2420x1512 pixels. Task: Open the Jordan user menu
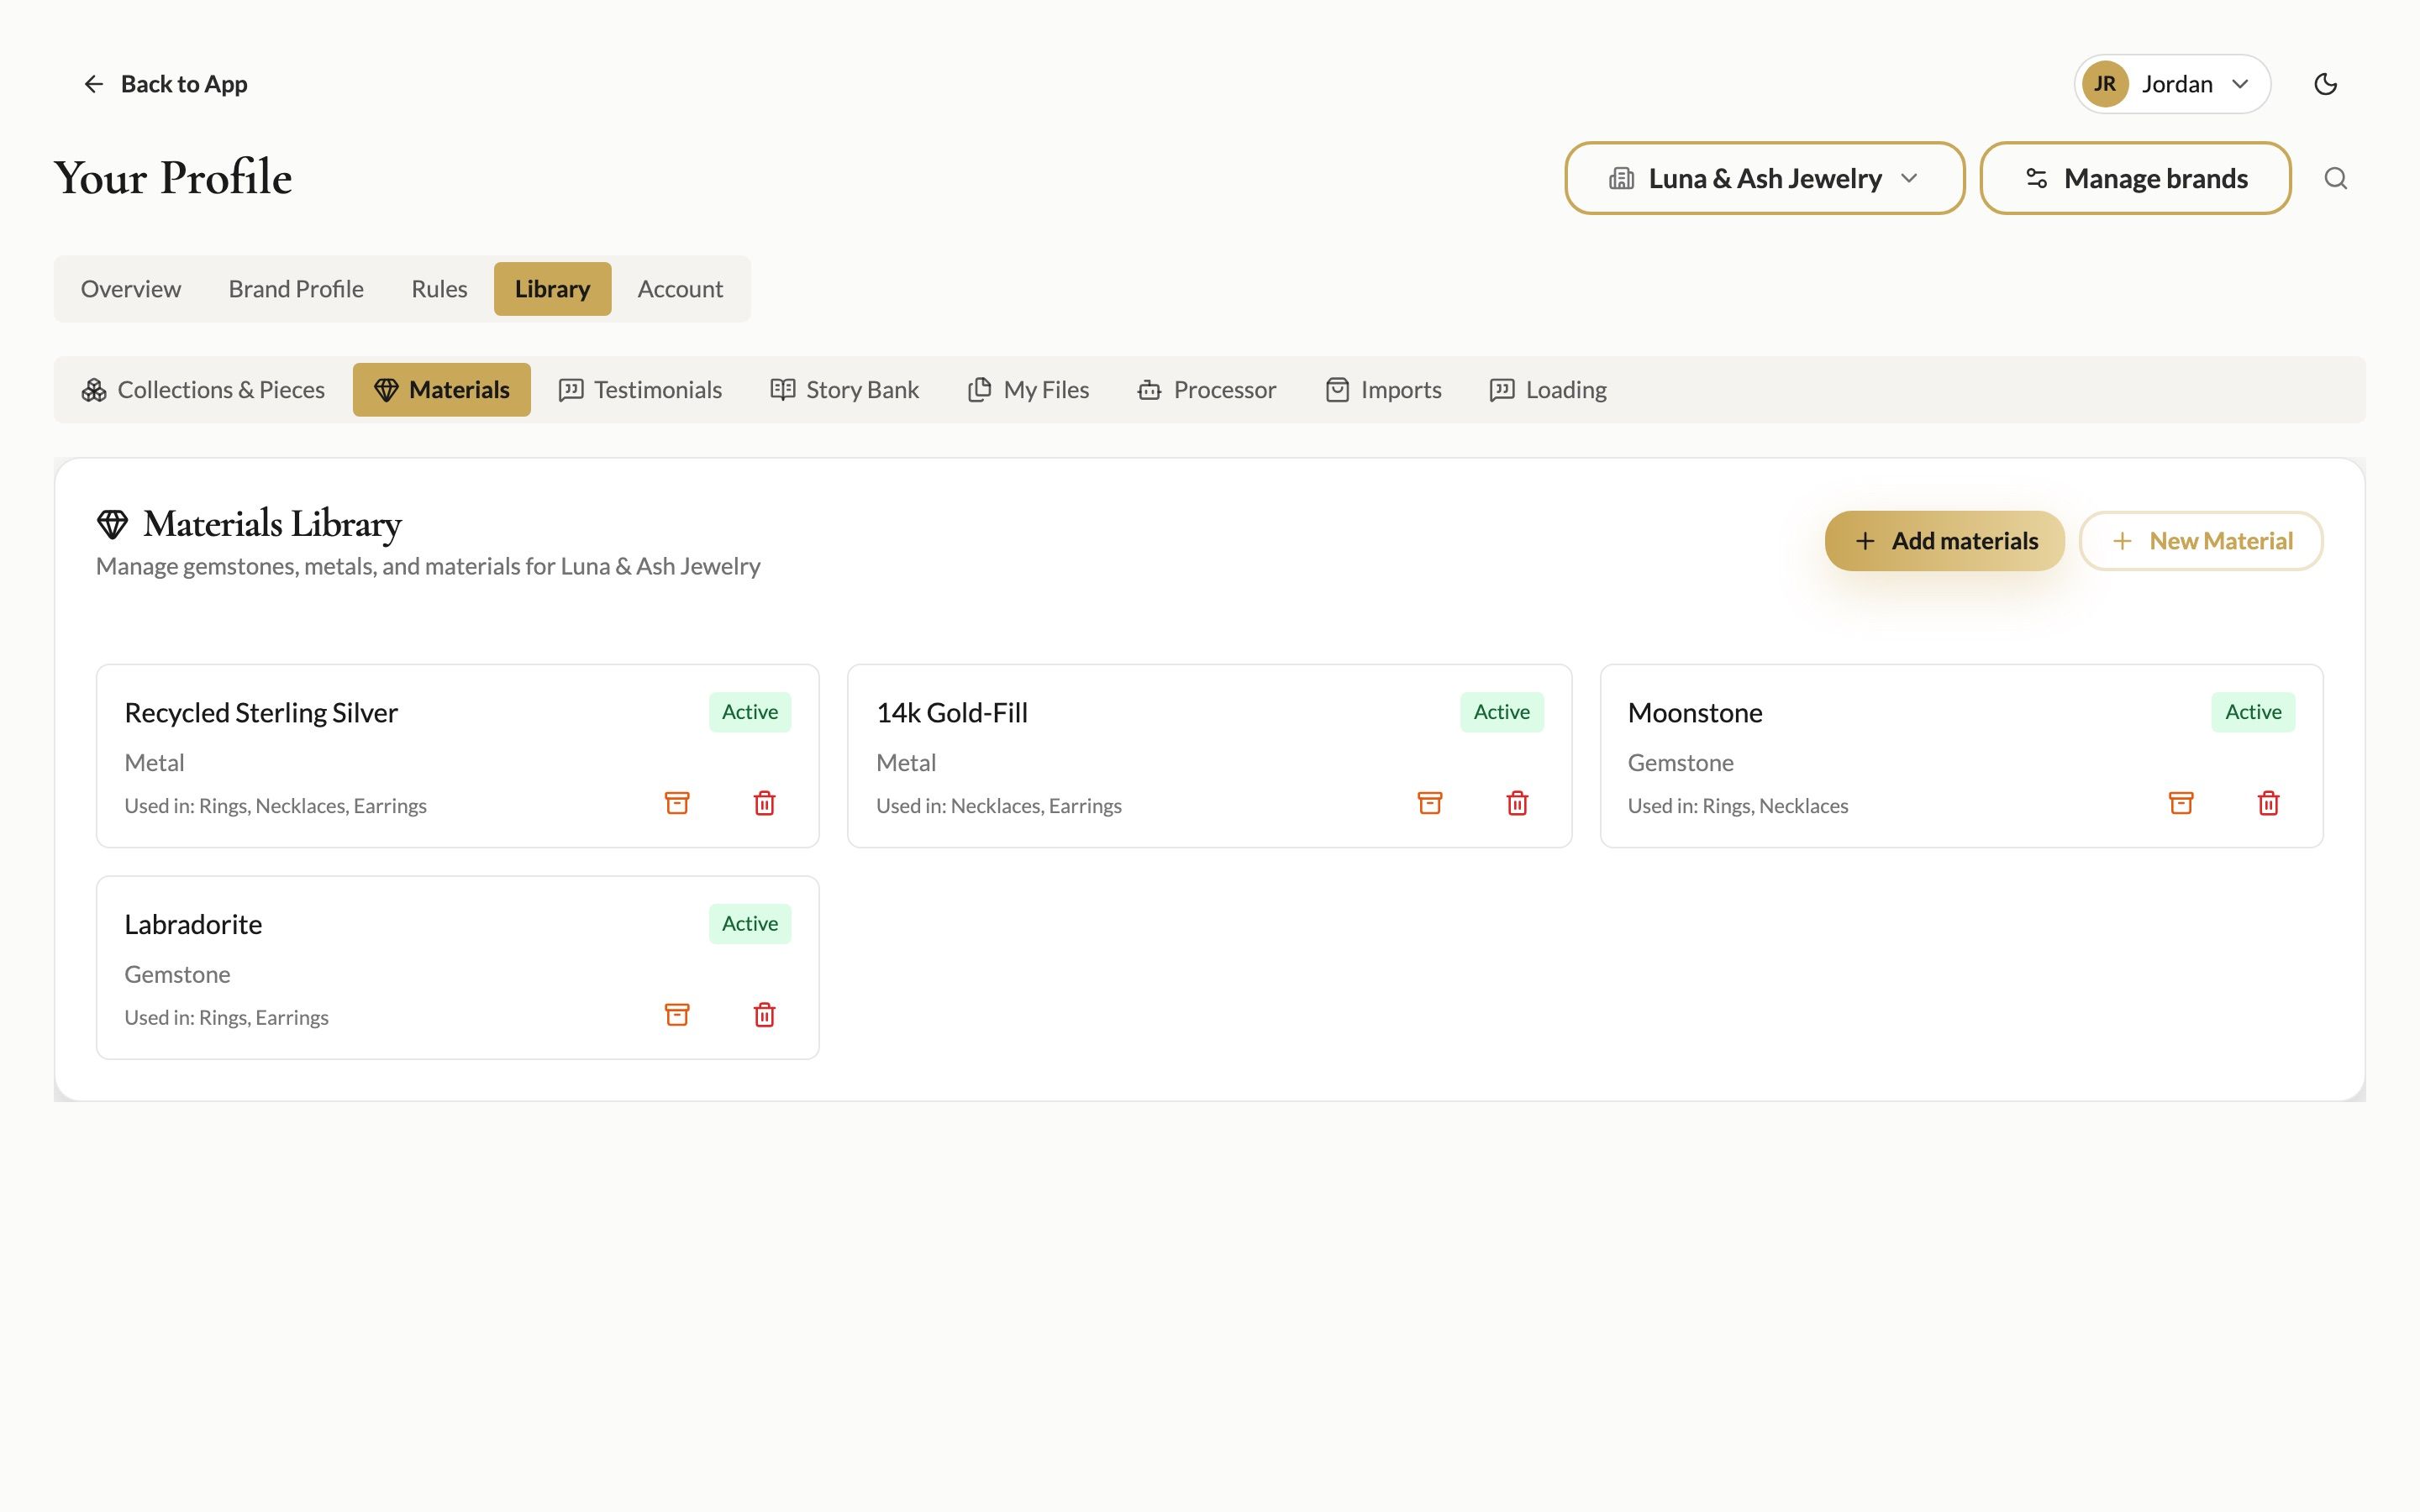2172,84
